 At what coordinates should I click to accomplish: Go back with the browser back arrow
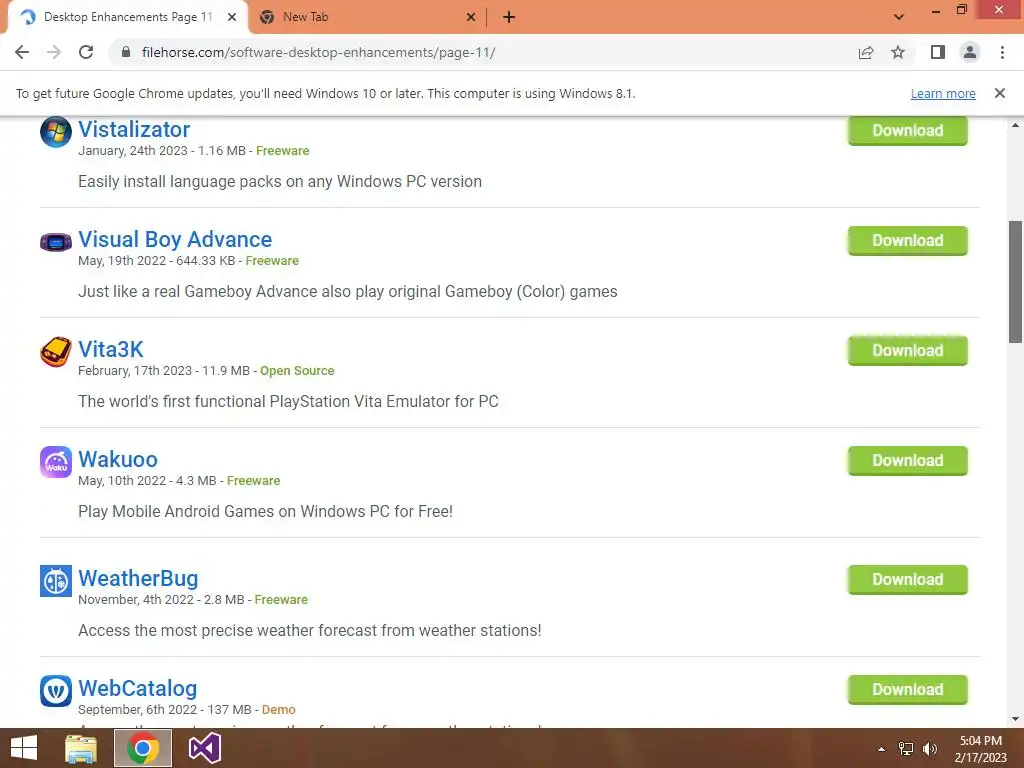pos(22,52)
